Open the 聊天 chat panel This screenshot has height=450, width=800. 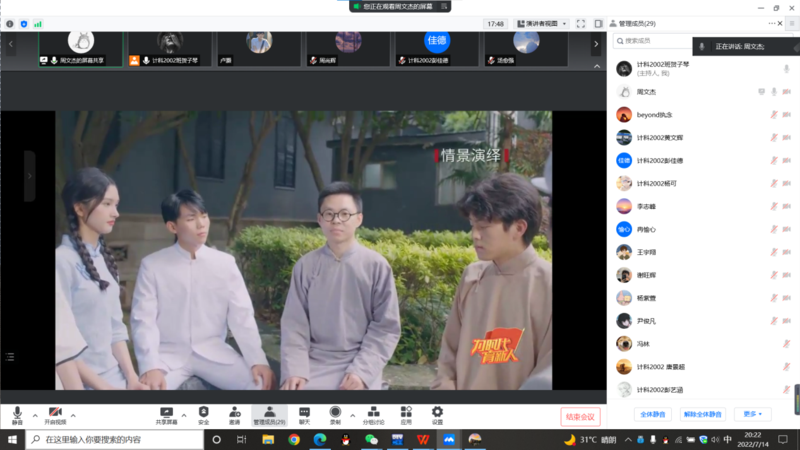[304, 415]
